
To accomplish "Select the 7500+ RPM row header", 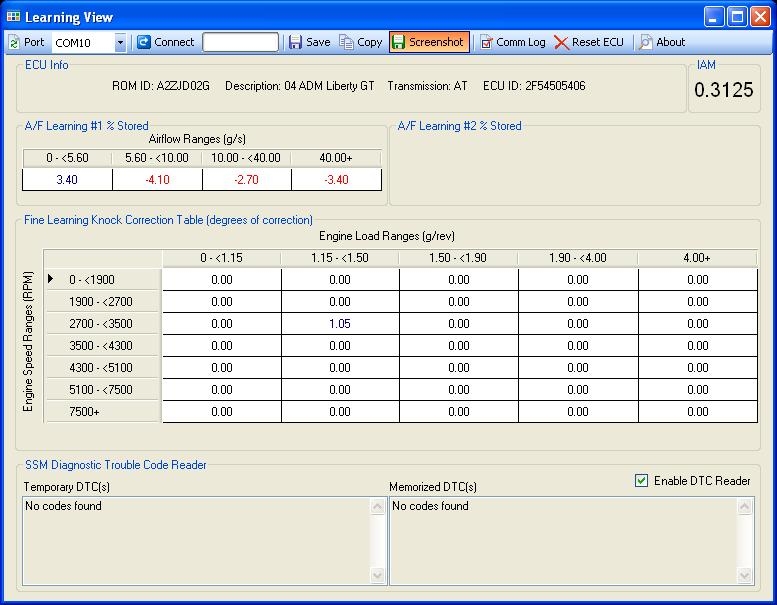I will [x=103, y=411].
